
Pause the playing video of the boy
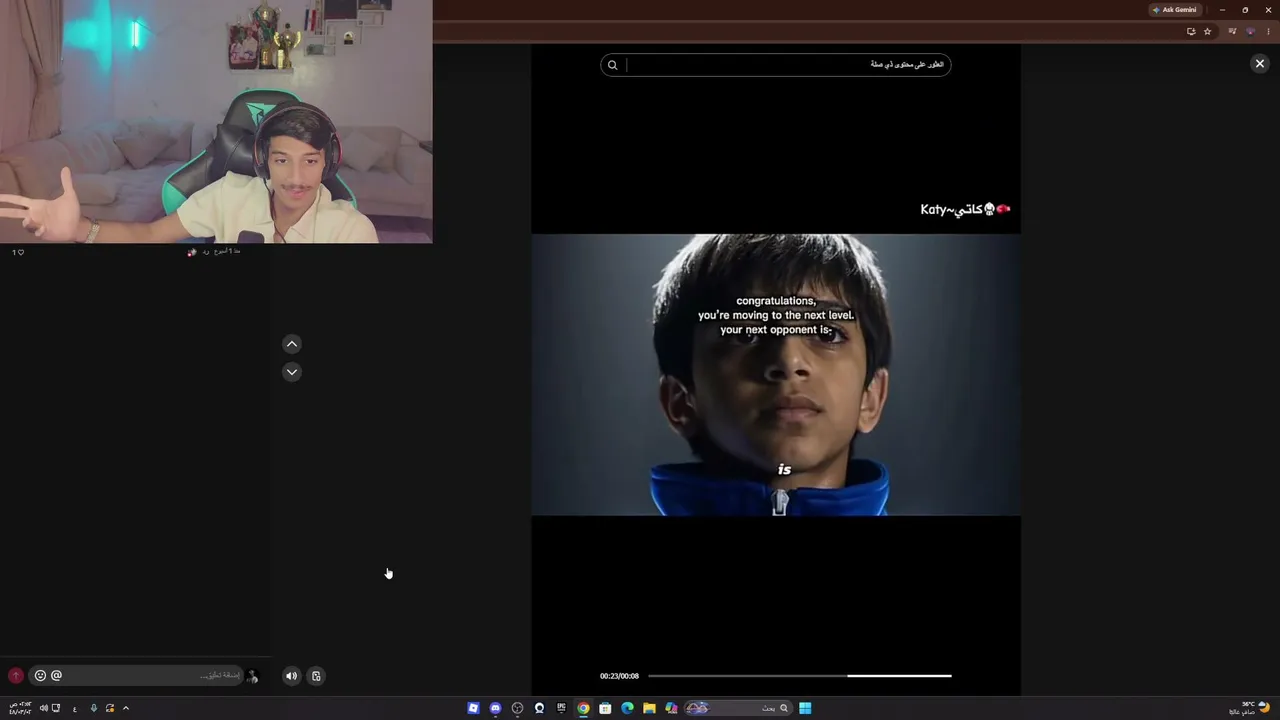click(x=776, y=375)
